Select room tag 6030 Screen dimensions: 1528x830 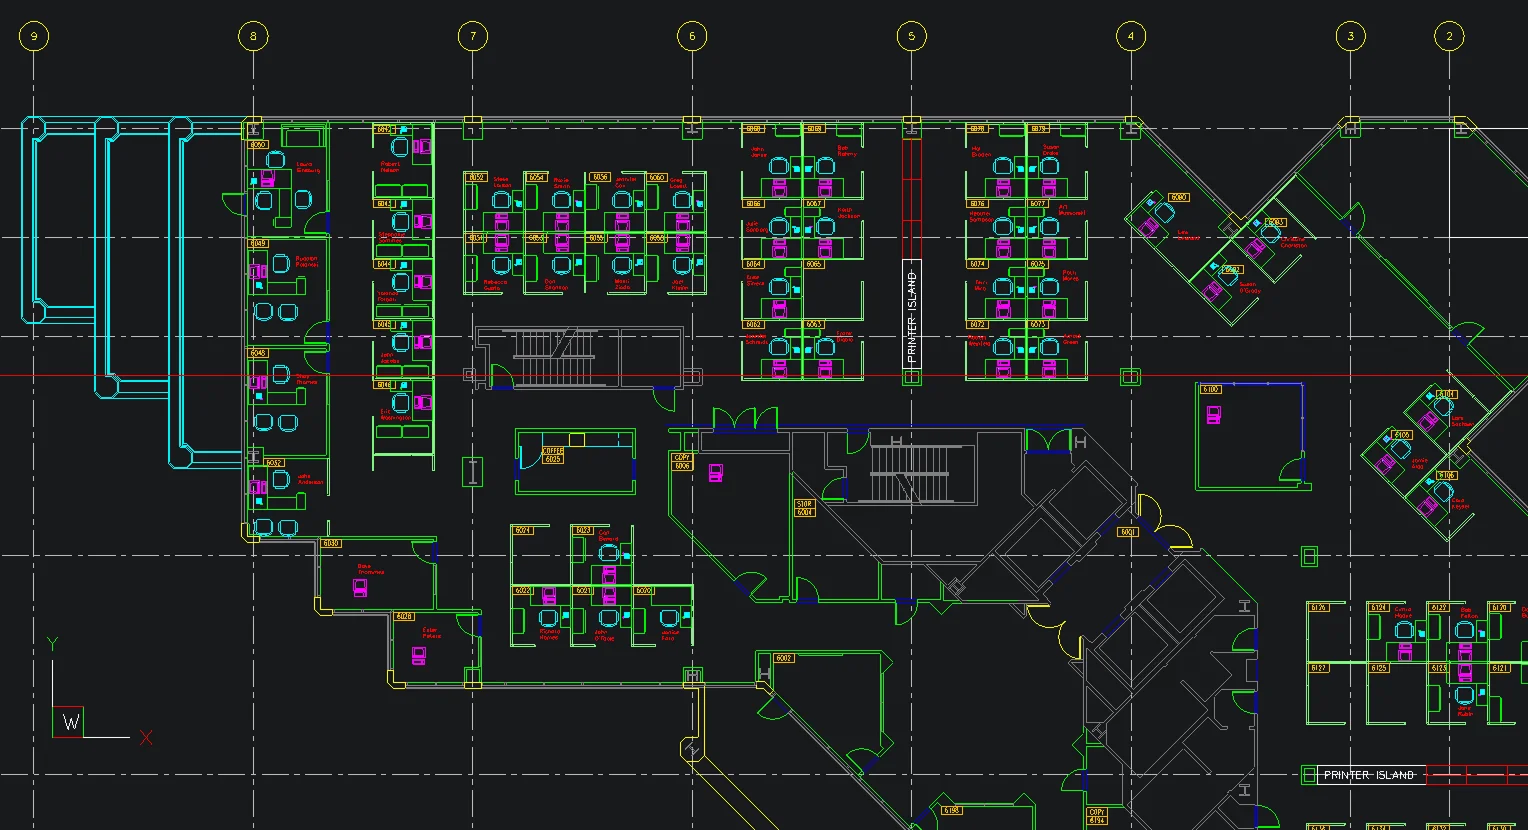331,543
